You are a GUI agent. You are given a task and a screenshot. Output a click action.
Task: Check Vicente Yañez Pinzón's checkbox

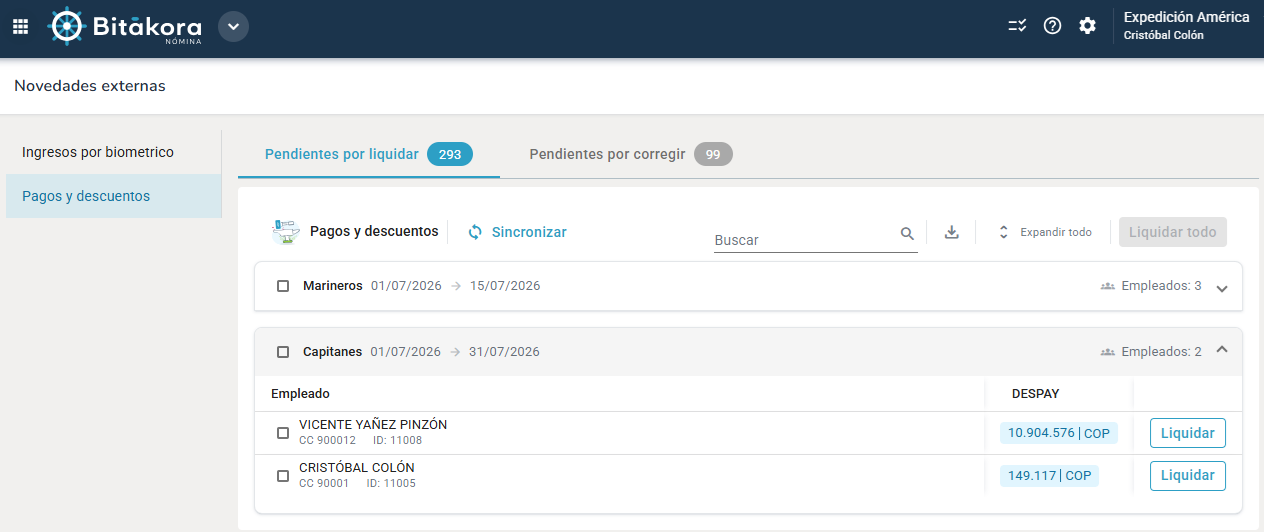coord(283,433)
